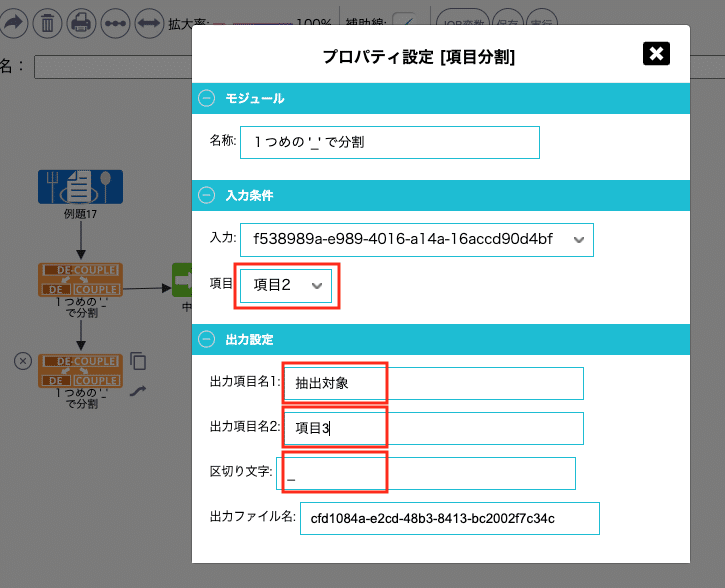Collapse the モジュール section
Image resolution: width=725 pixels, height=588 pixels.
[x=206, y=98]
